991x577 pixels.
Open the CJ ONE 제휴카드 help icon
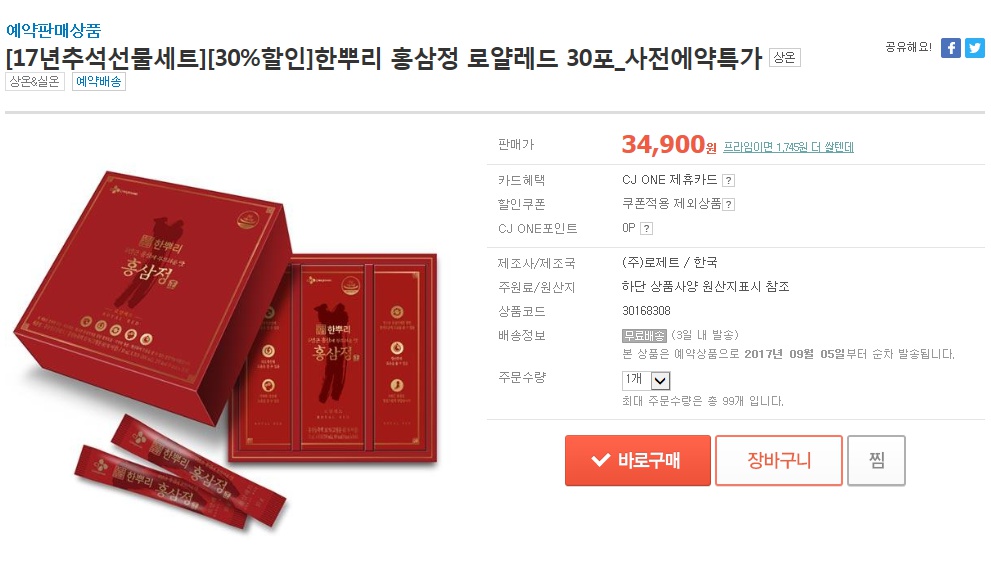(728, 181)
